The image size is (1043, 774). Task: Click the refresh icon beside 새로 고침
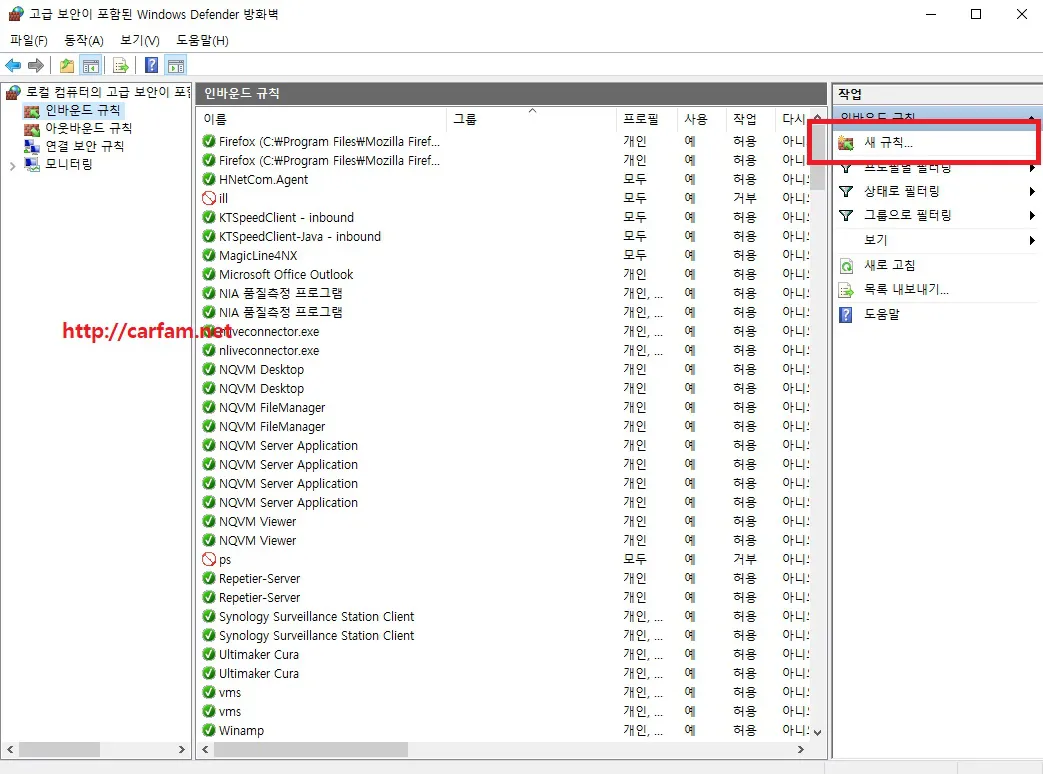coord(846,266)
